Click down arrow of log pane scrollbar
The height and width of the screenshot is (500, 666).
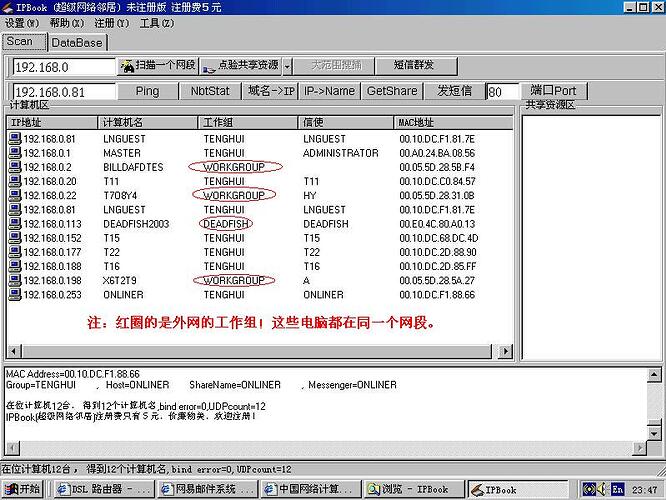(x=654, y=433)
